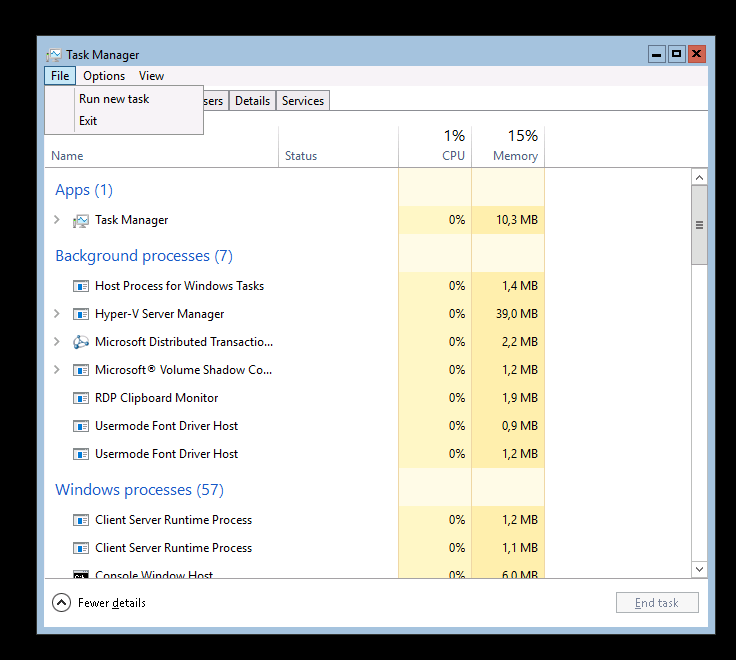Collapse view with Fewer details arrow icon
The height and width of the screenshot is (660, 736).
point(61,603)
